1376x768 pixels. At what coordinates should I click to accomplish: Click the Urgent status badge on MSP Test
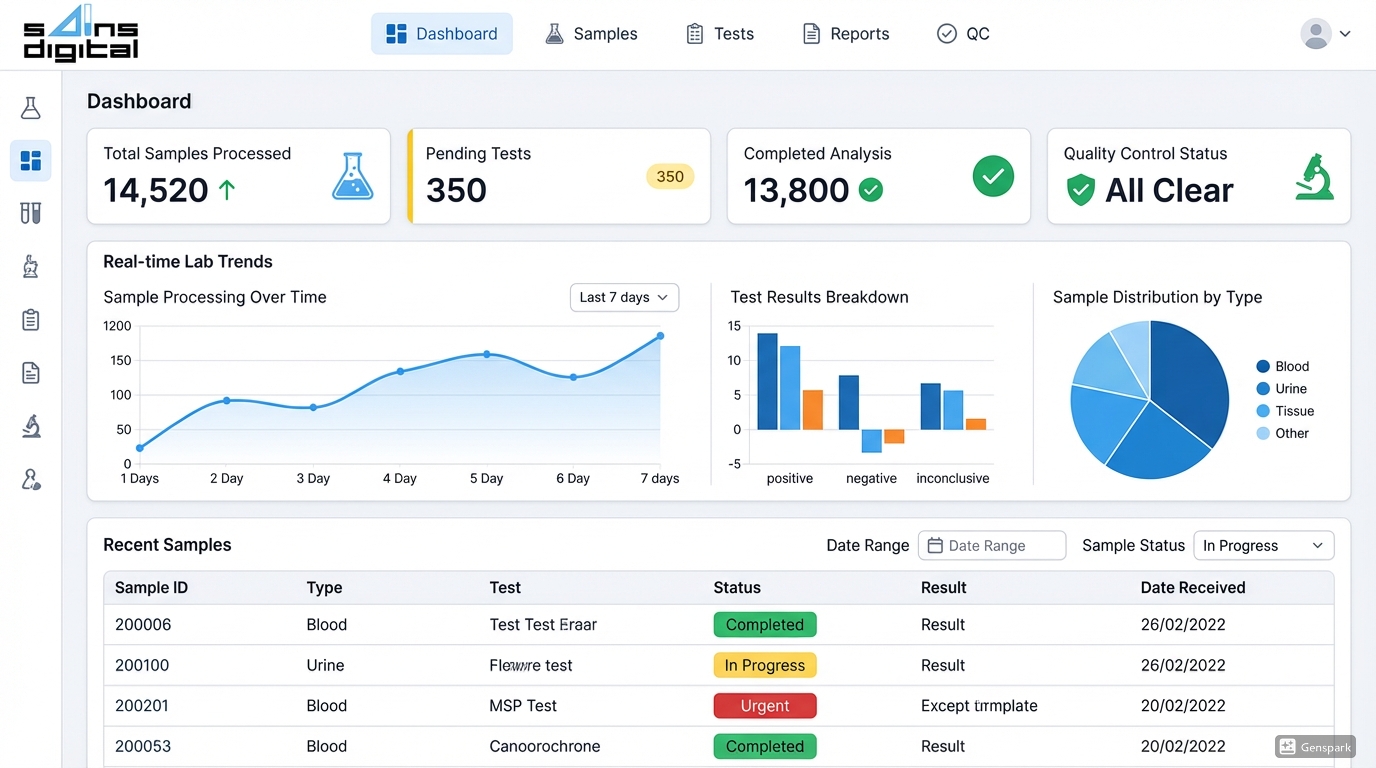point(765,705)
